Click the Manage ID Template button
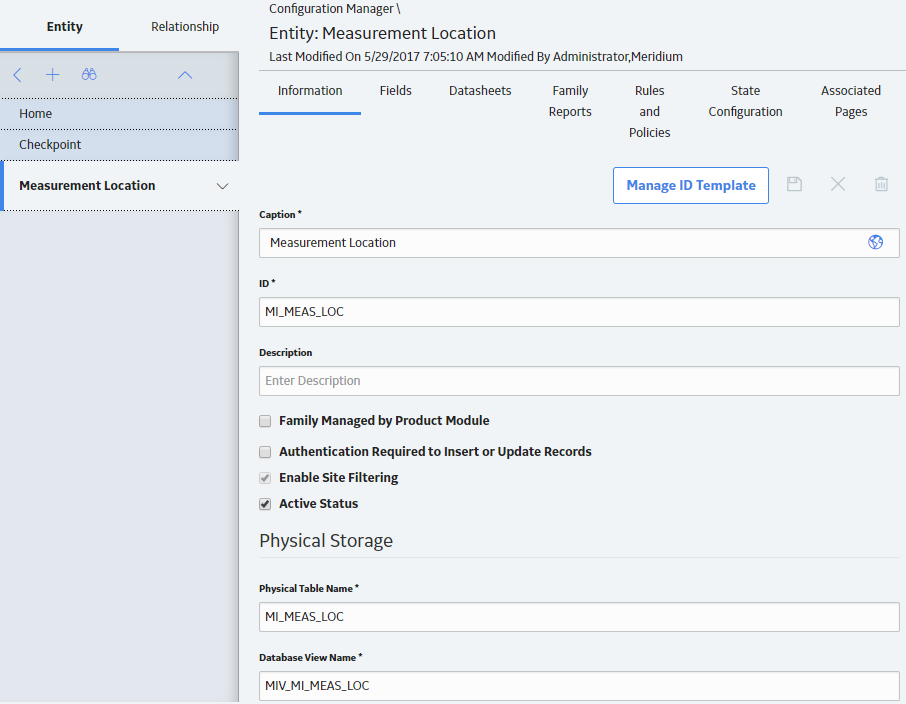The width and height of the screenshot is (906, 704). (691, 186)
